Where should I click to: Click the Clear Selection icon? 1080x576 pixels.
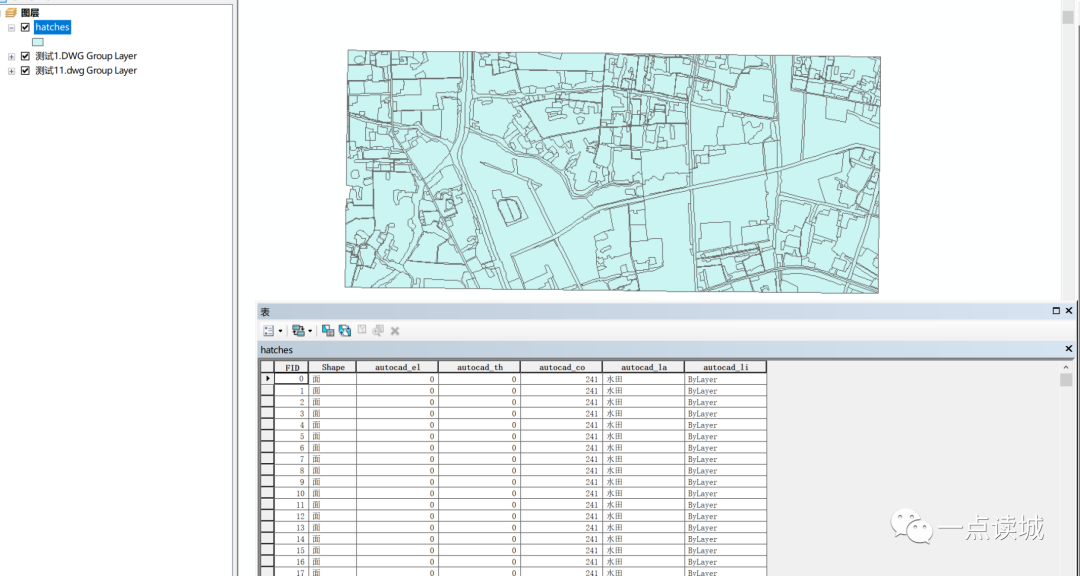(362, 330)
